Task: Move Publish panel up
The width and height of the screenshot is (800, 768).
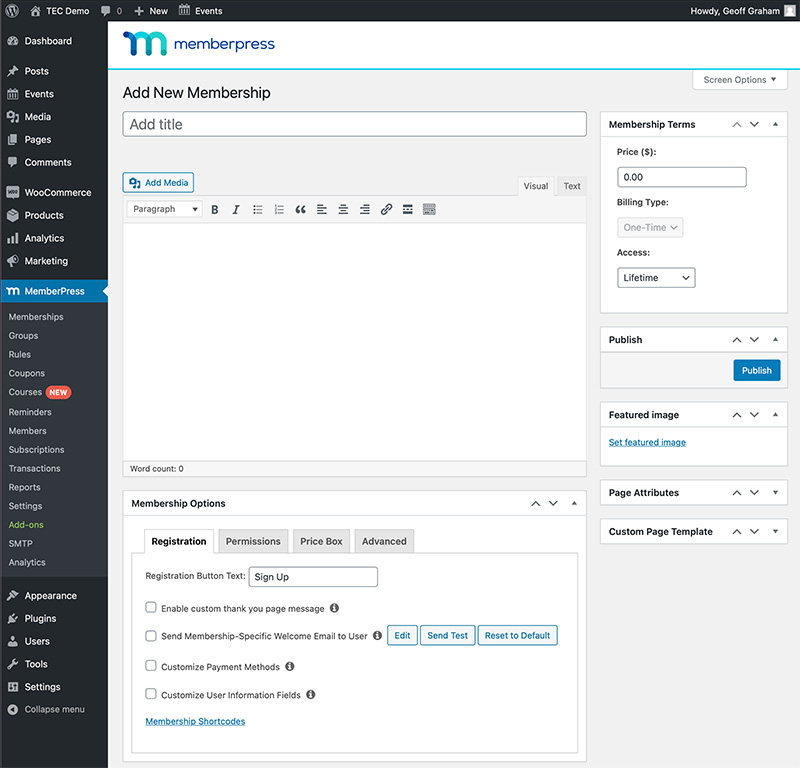Action: (737, 340)
